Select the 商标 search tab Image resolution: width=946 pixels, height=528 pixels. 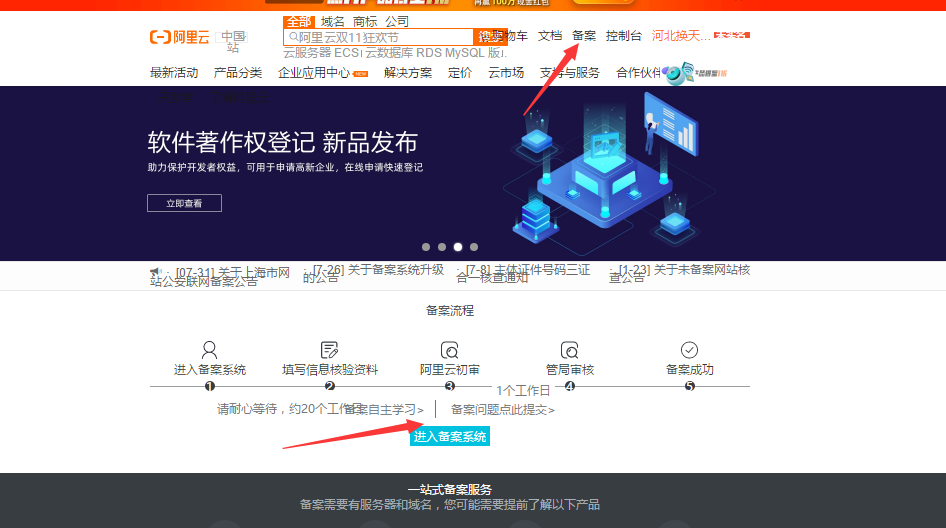click(x=365, y=22)
